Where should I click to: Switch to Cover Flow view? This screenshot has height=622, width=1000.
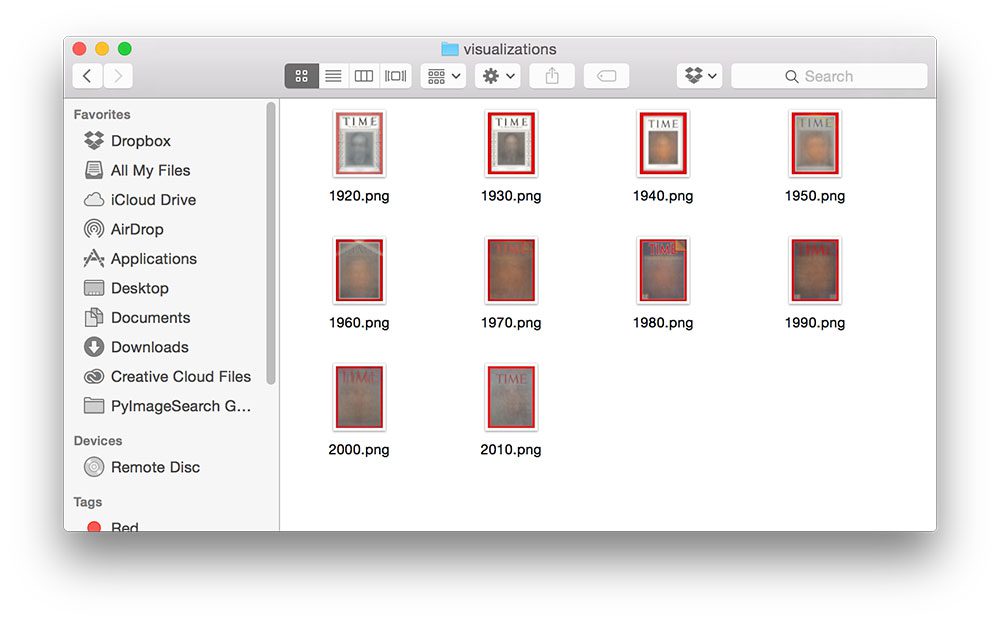coord(396,76)
